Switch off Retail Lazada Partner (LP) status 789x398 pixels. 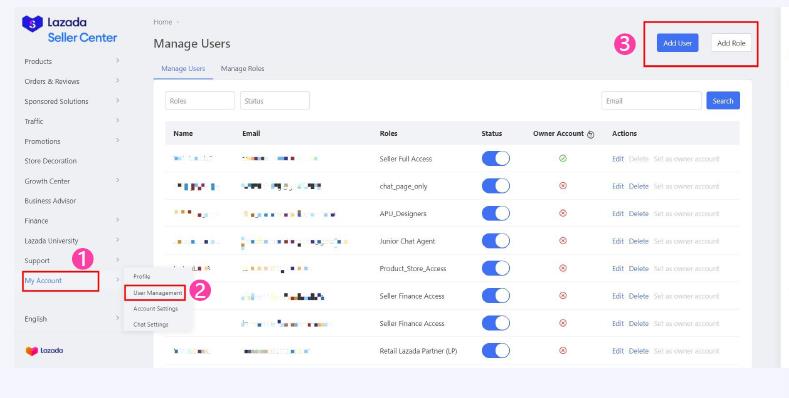(x=496, y=351)
